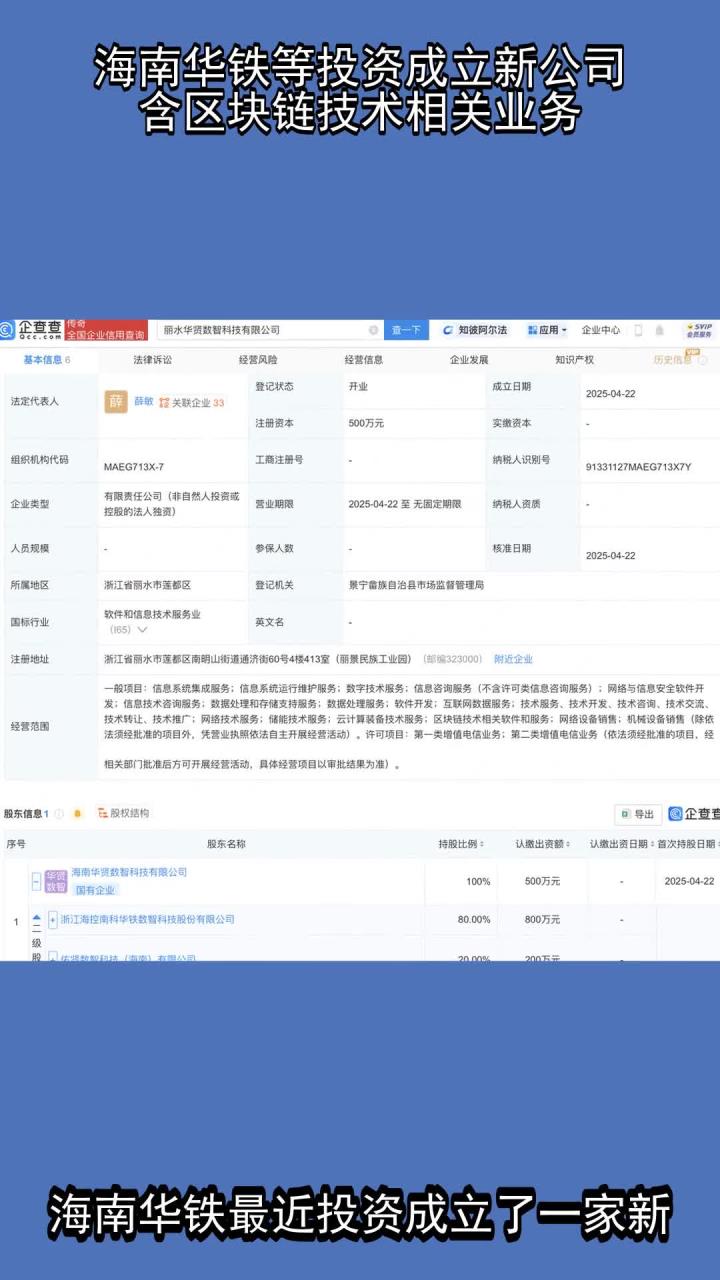Select the organization code MAEG713X-7

[134, 467]
